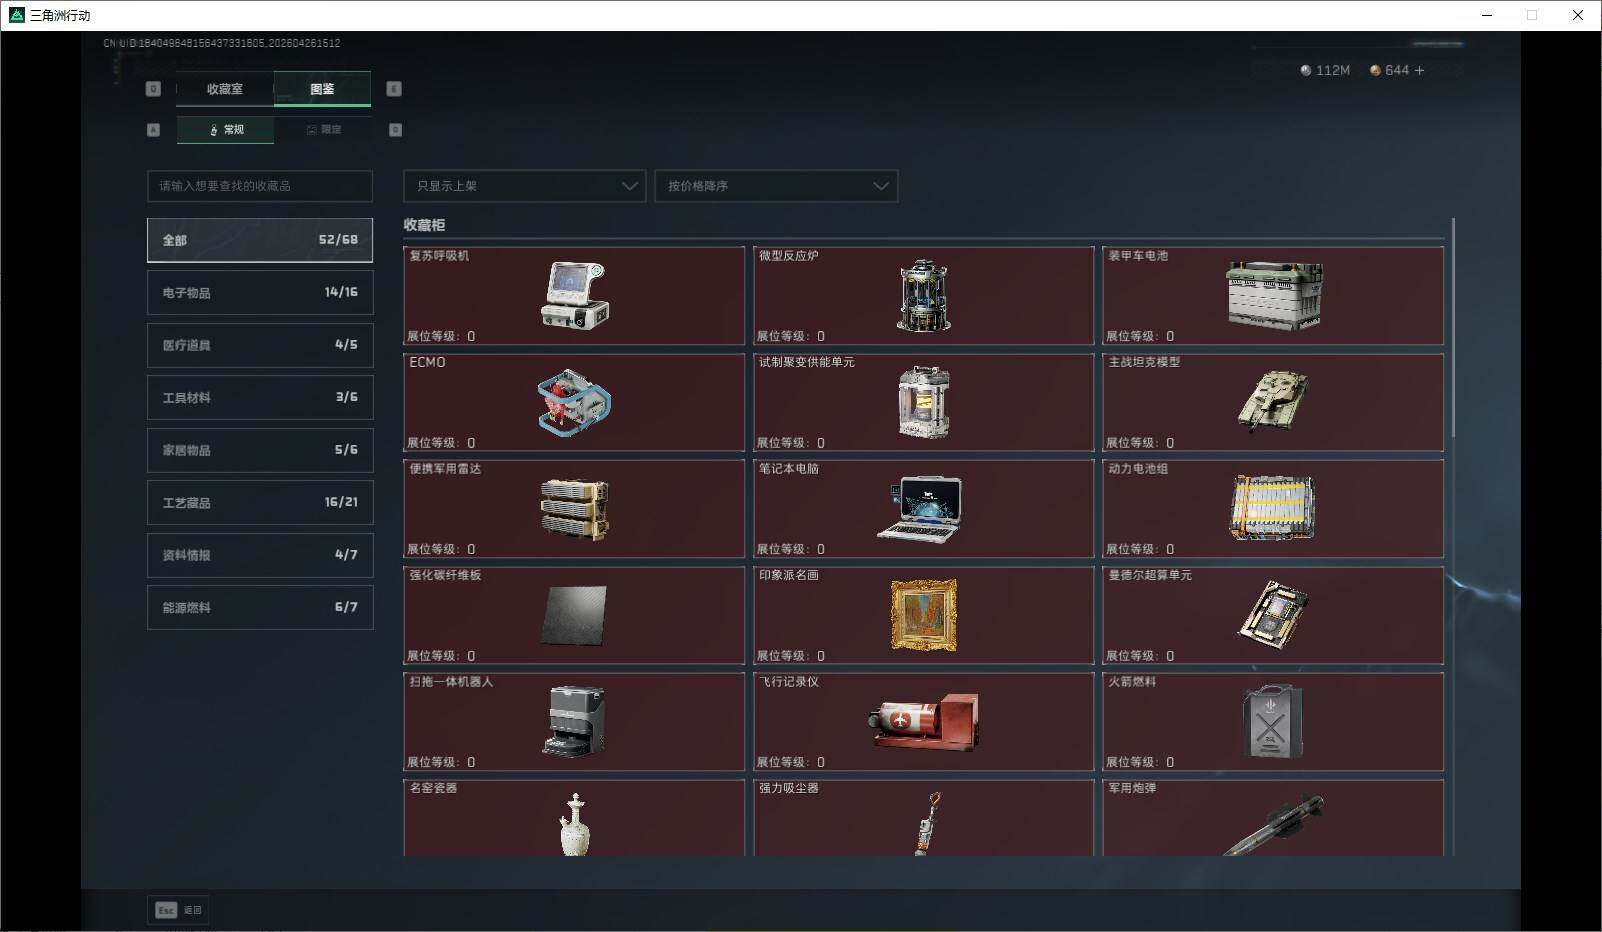Viewport: 1602px width, 932px height.
Task: Select the 常规 sub-tab
Action: coord(225,130)
